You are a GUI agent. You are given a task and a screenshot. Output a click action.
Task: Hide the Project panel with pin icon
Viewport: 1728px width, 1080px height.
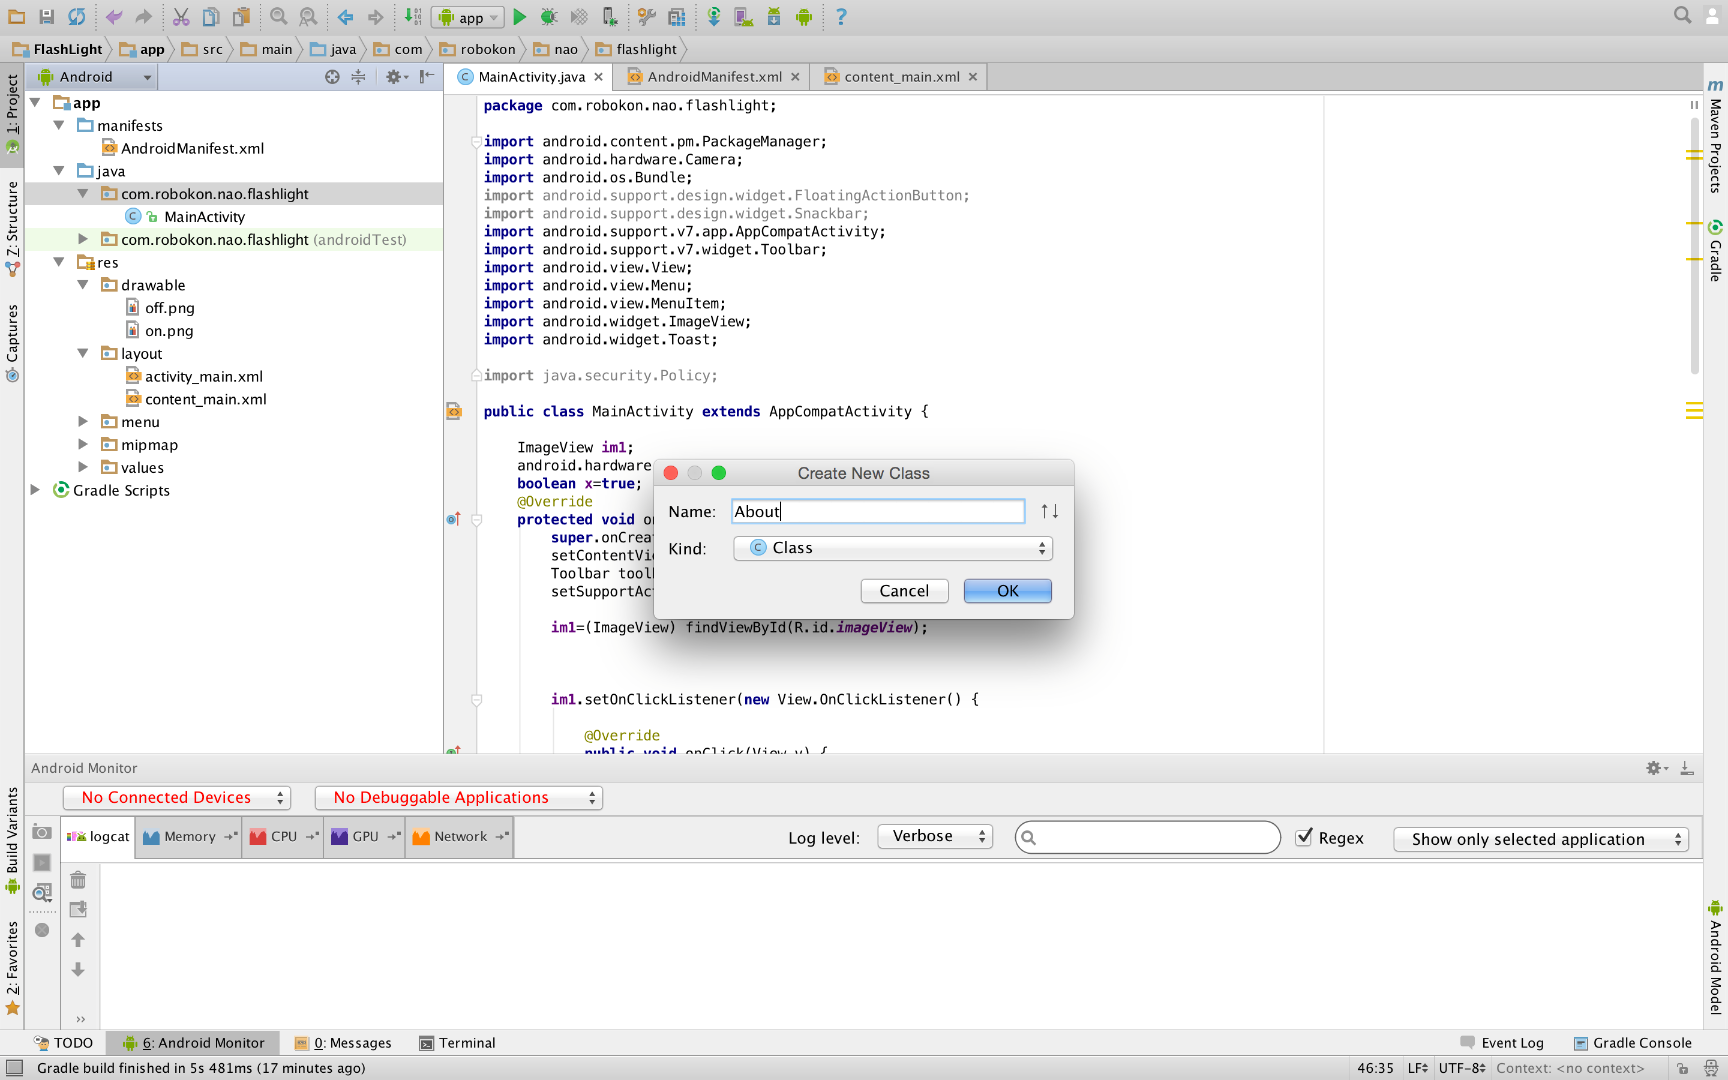click(427, 77)
